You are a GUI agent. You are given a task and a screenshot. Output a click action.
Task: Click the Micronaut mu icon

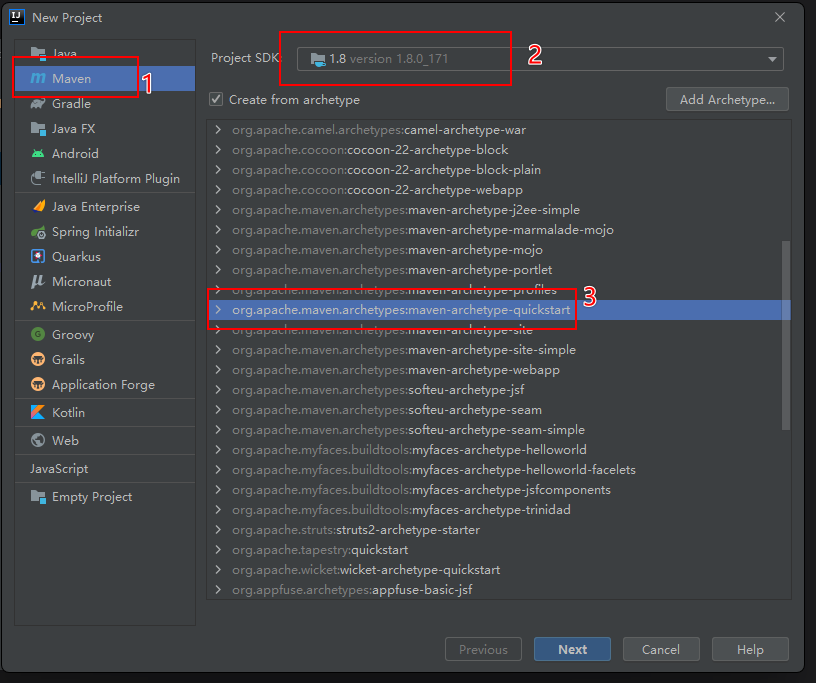pos(38,282)
